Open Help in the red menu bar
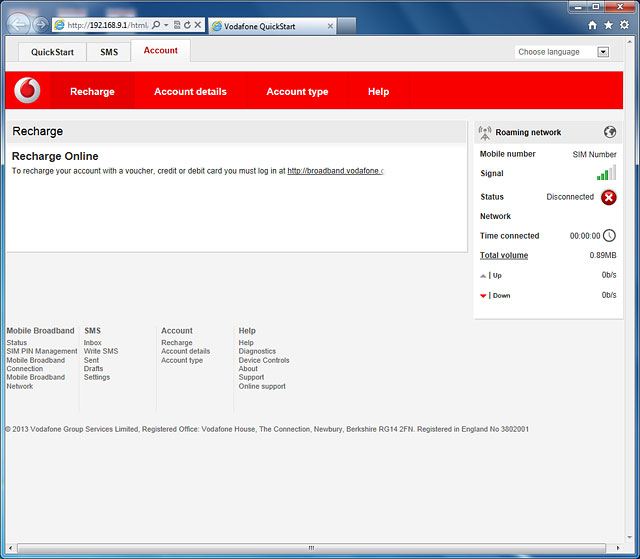 (x=378, y=91)
